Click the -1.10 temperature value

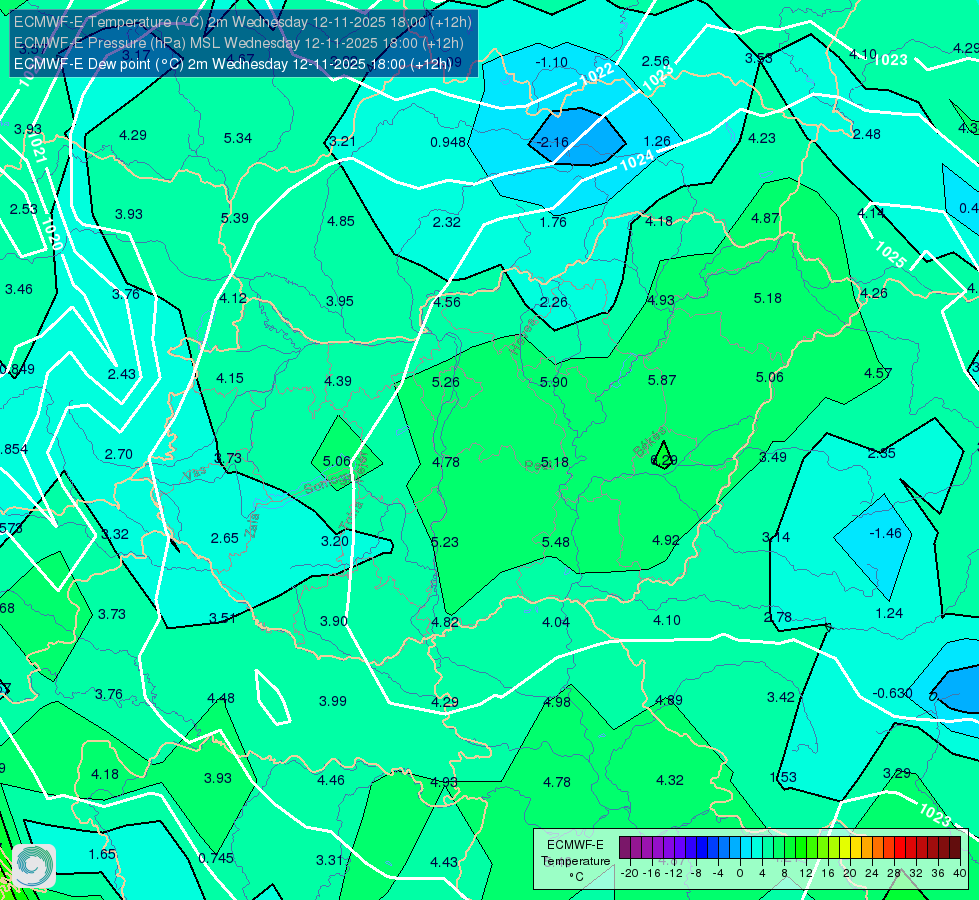pos(552,62)
